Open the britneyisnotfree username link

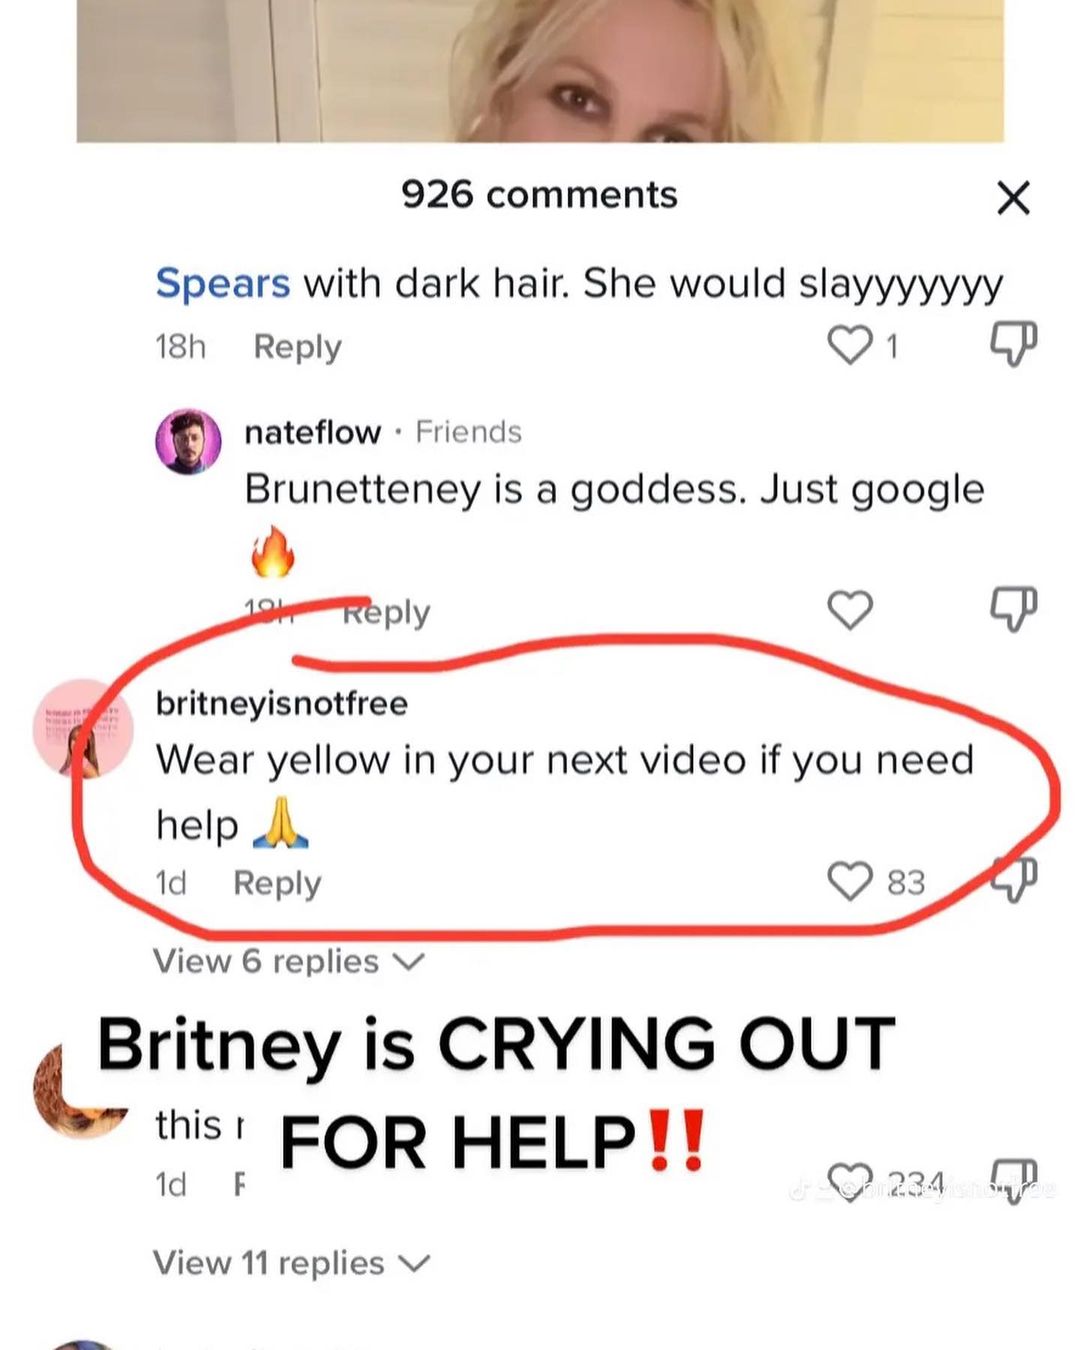coord(282,703)
